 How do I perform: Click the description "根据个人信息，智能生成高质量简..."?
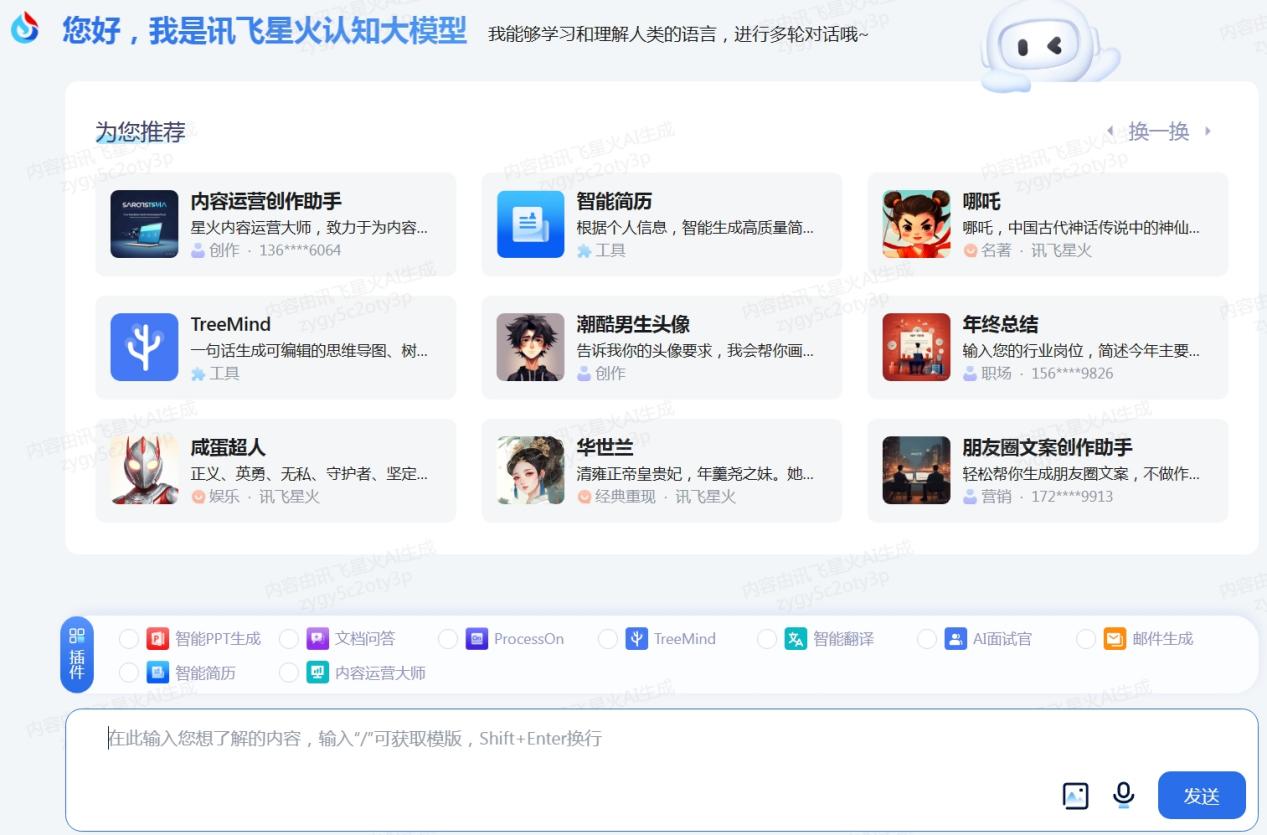tap(695, 227)
